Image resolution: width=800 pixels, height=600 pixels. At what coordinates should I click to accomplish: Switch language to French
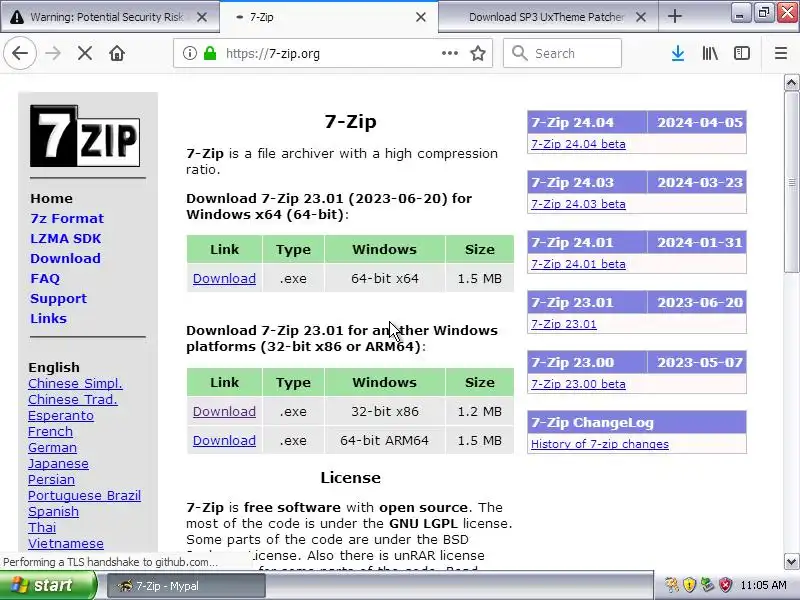click(51, 432)
